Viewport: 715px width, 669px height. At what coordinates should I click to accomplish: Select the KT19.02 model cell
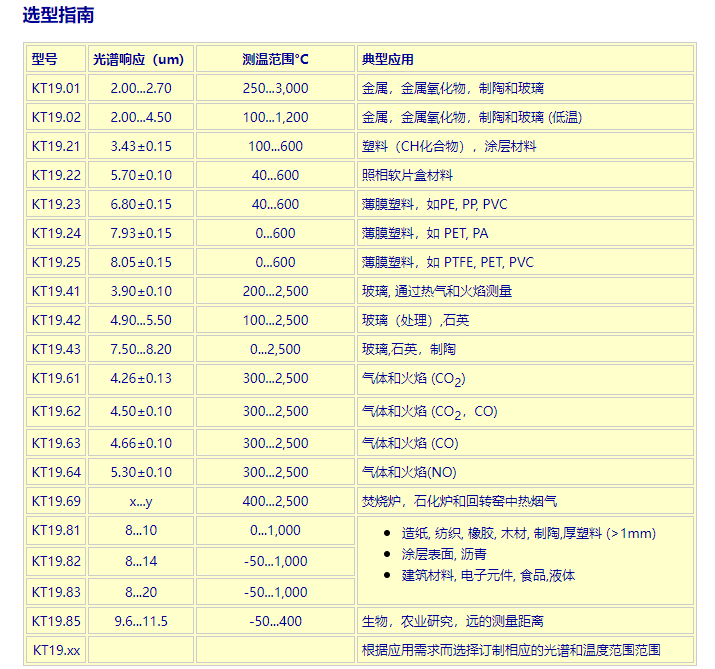click(56, 117)
